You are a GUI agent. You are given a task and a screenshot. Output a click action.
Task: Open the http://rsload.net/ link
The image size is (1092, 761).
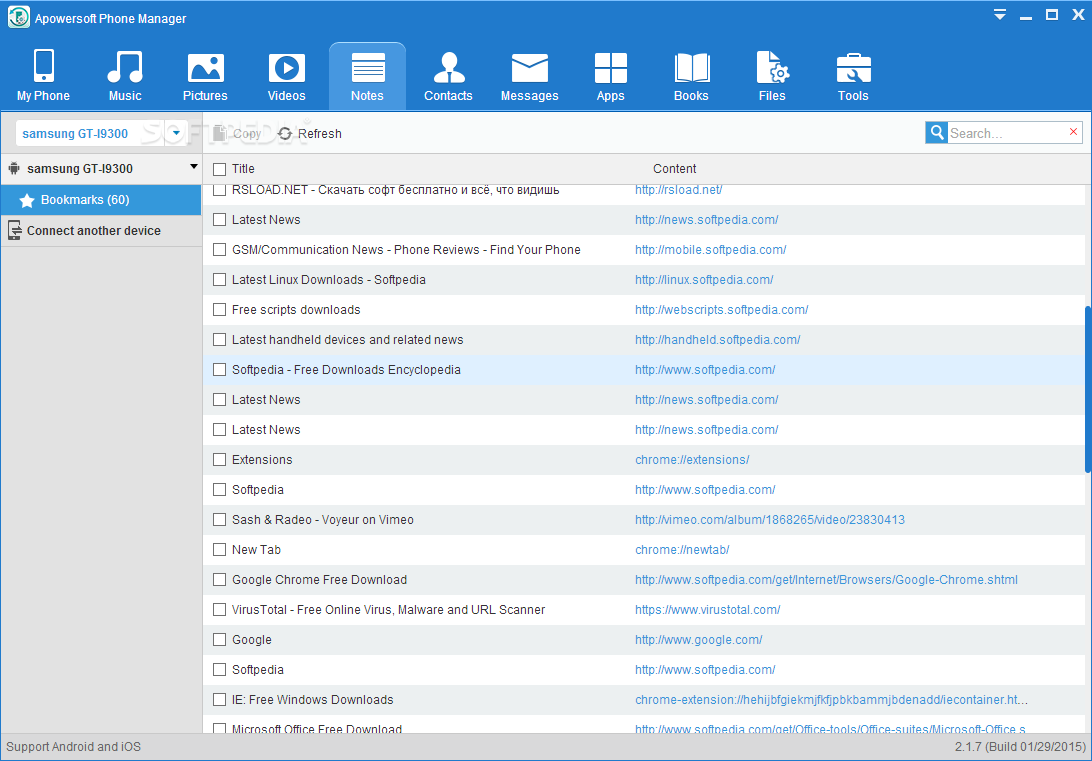[x=678, y=189]
